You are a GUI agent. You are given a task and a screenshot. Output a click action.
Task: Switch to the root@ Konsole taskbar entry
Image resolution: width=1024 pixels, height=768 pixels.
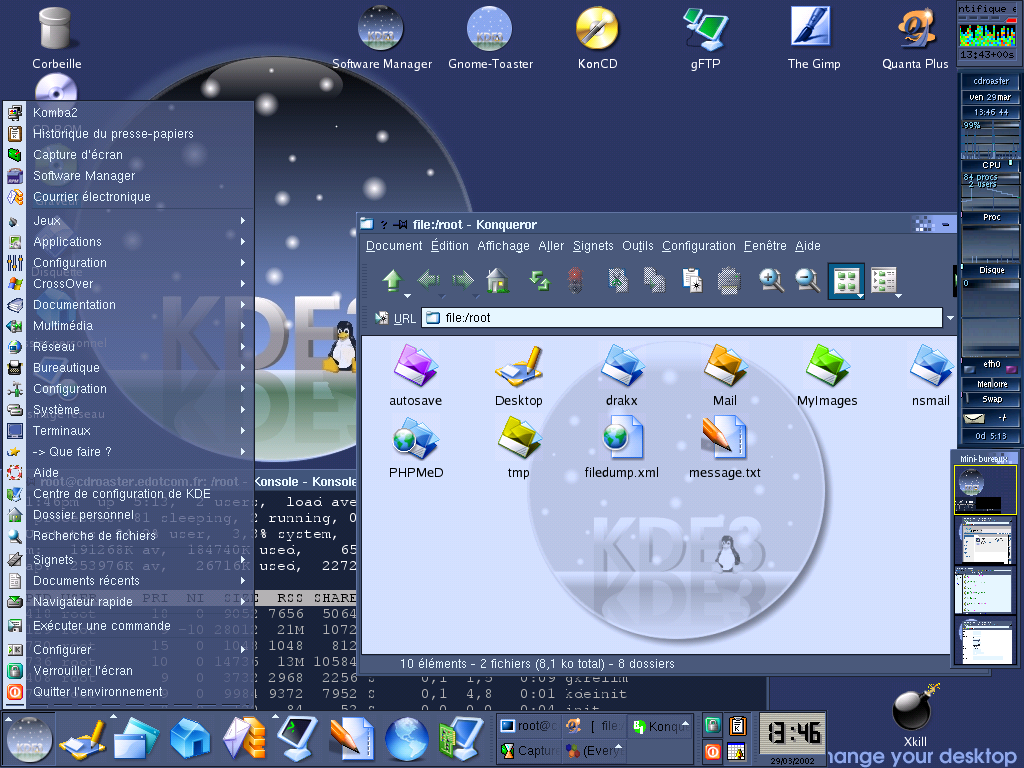(x=529, y=726)
